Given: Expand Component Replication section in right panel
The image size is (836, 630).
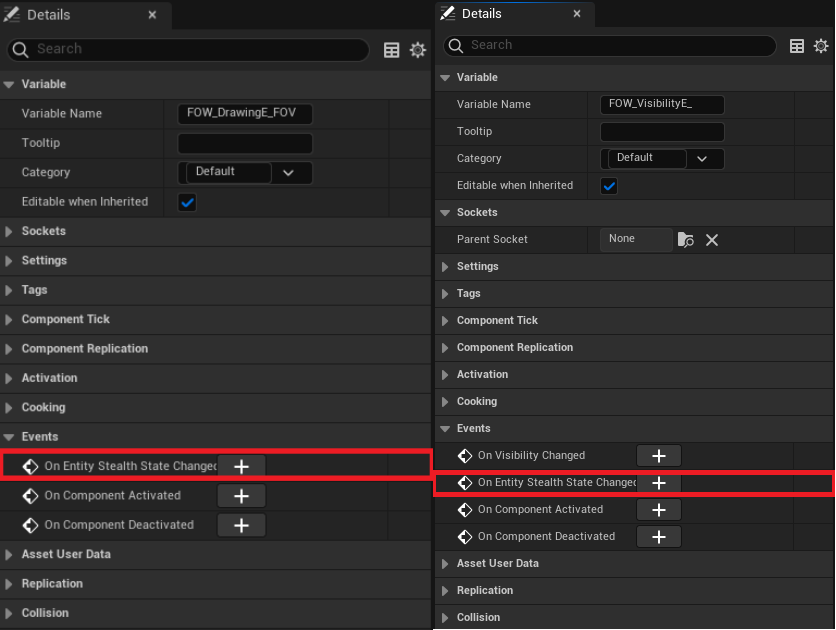Looking at the screenshot, I should click(445, 348).
